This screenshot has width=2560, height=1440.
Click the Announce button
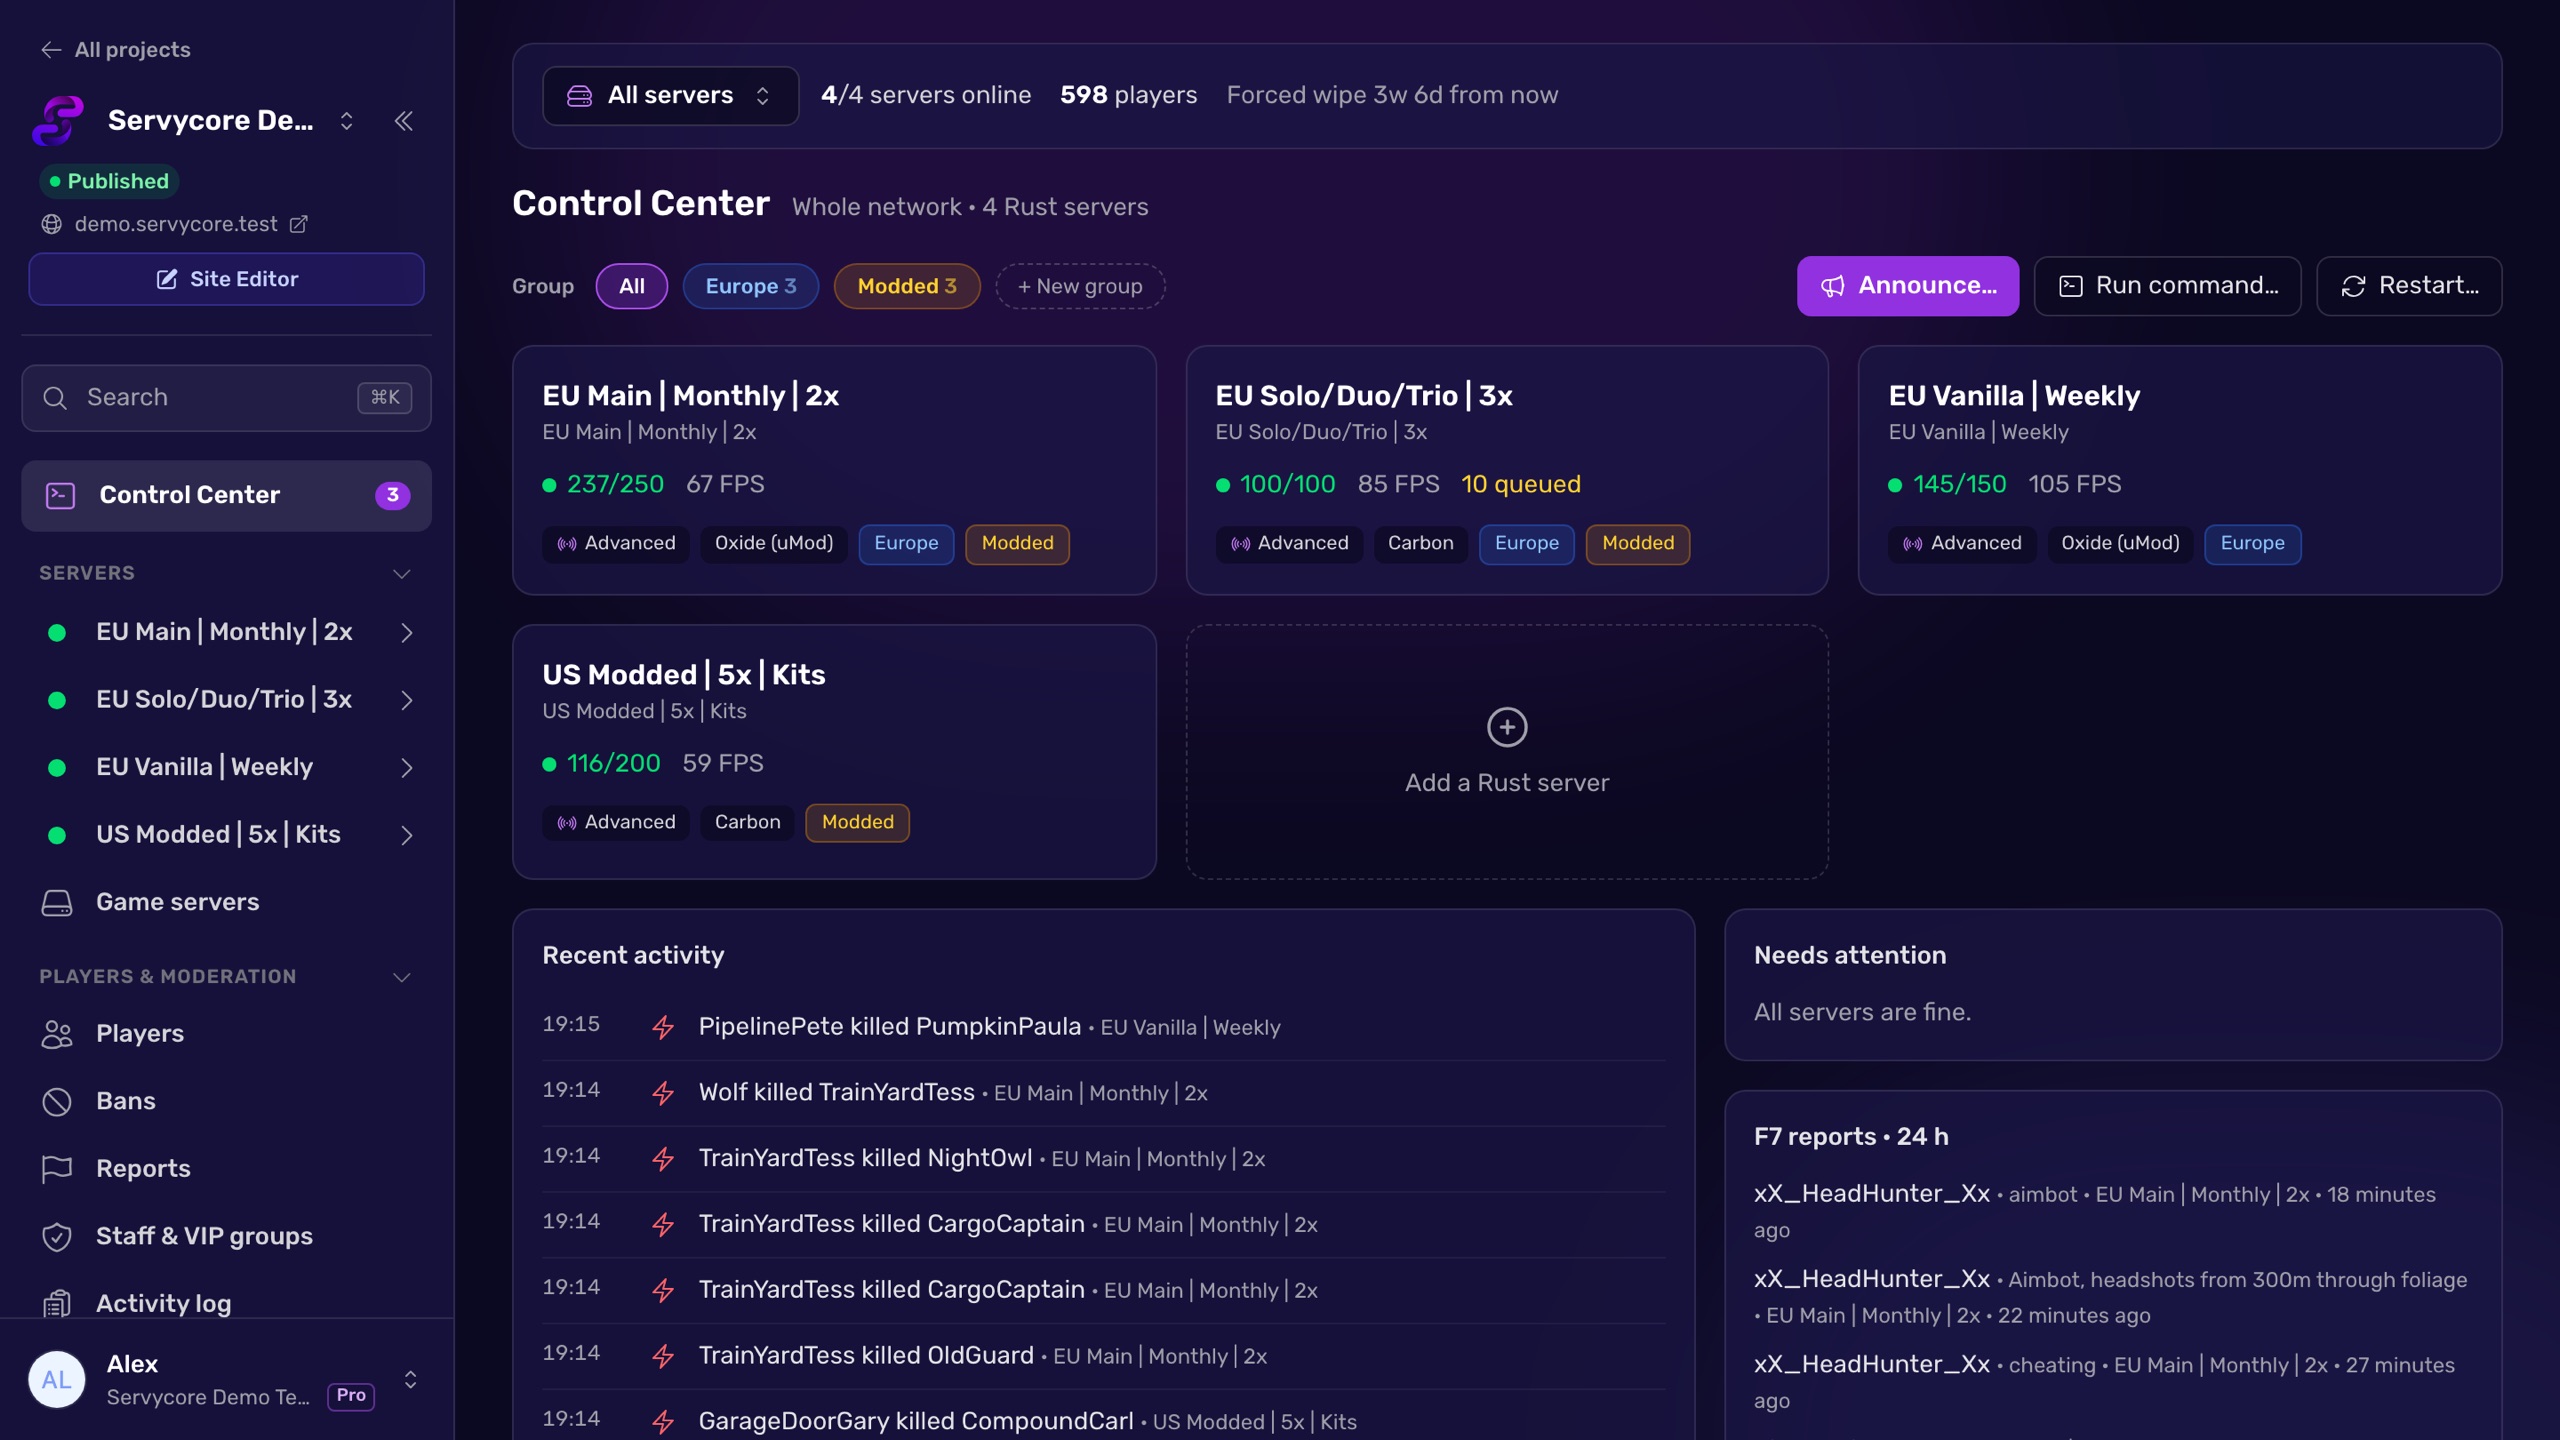(x=1907, y=286)
